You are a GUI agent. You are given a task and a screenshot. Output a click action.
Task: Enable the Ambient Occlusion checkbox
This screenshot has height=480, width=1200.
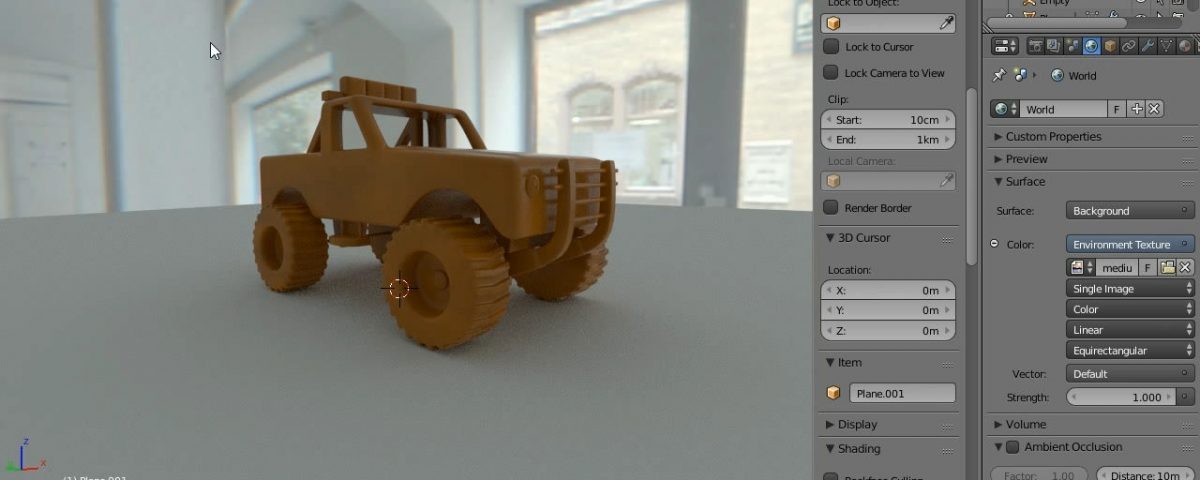click(1012, 447)
